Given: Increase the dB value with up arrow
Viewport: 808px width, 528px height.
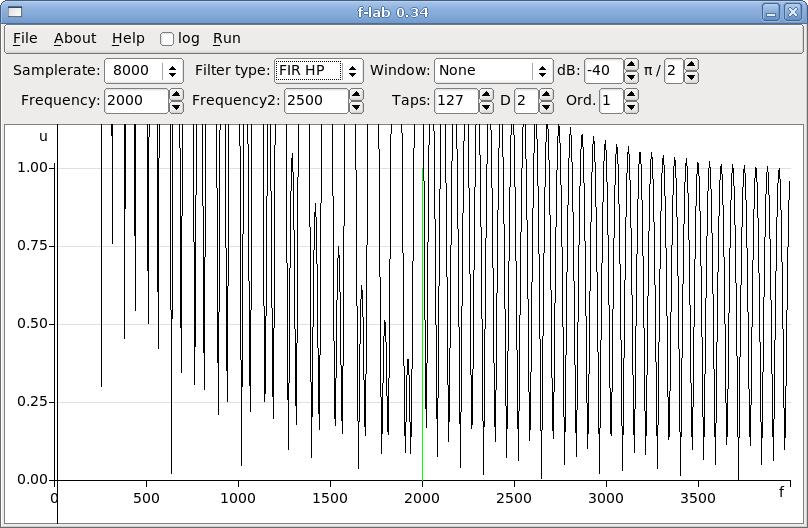Looking at the screenshot, I should click(631, 65).
